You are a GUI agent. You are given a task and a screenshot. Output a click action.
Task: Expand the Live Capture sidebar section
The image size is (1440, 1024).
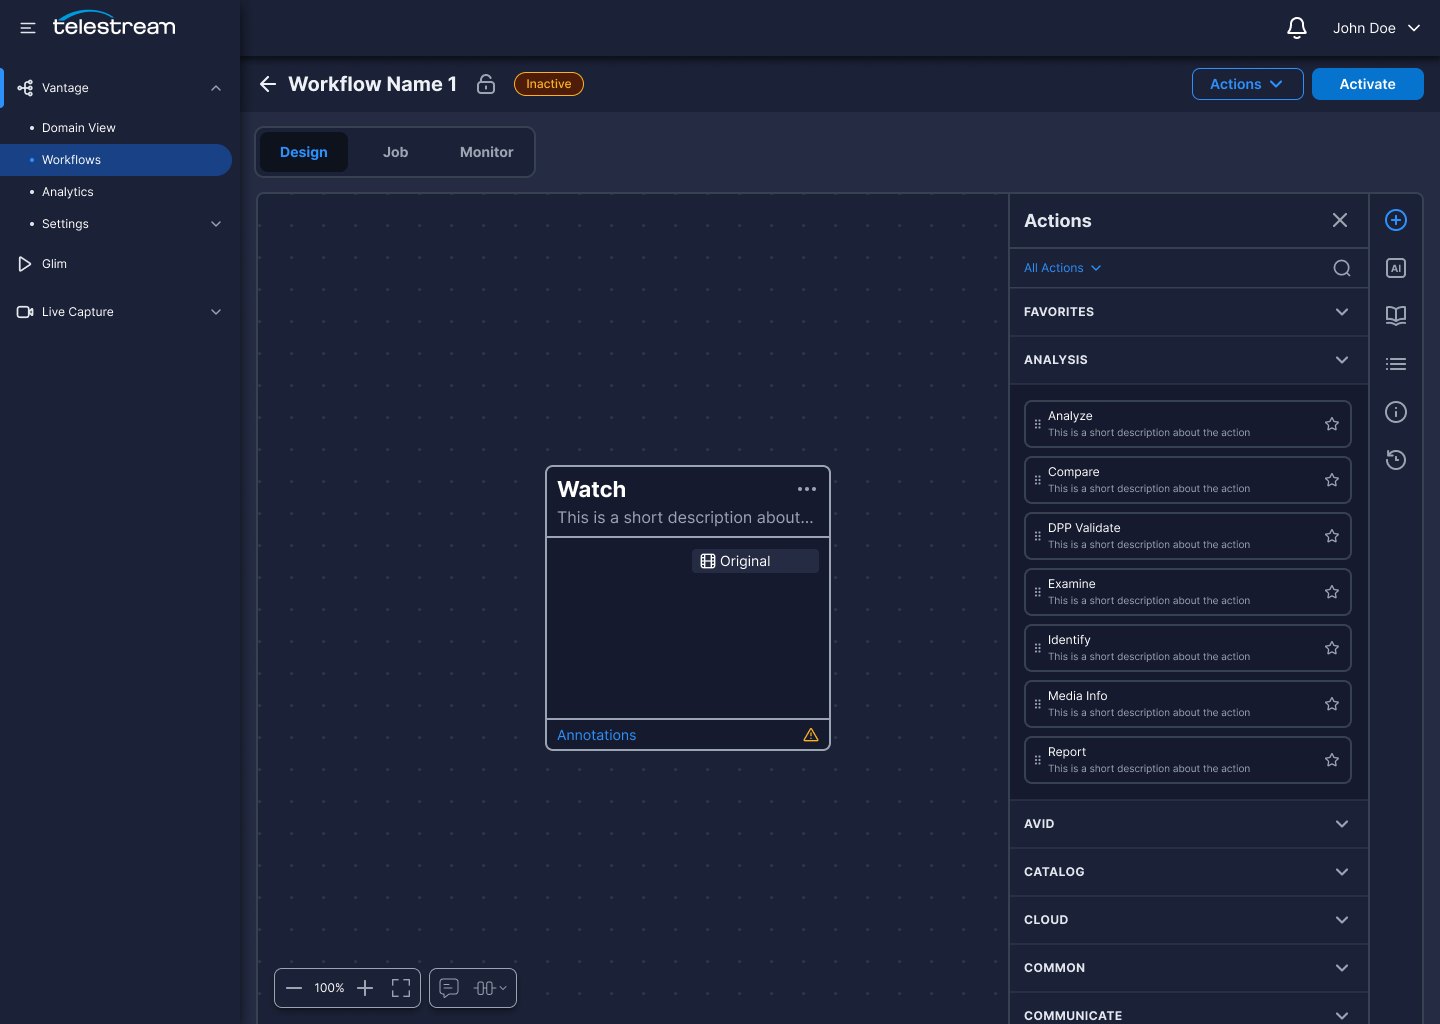pos(216,312)
